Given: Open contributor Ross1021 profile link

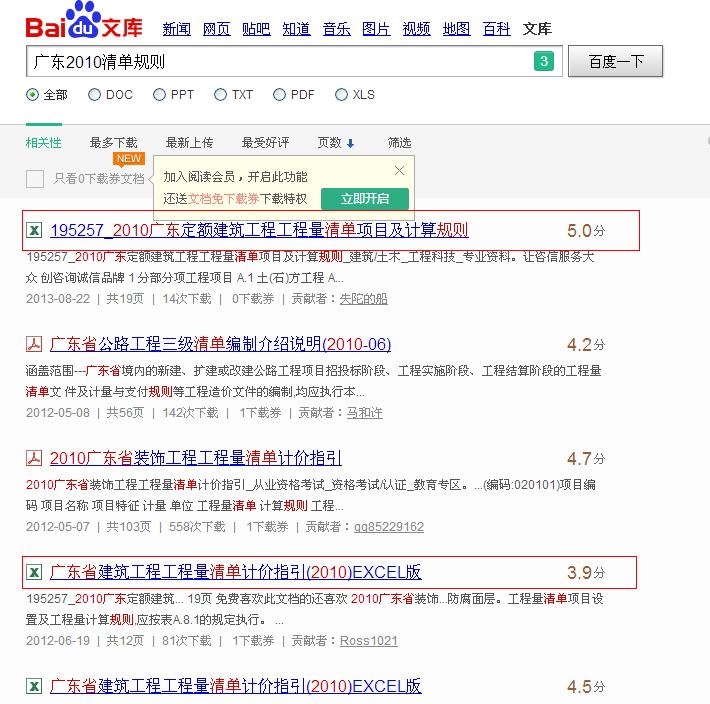Looking at the screenshot, I should [x=369, y=641].
